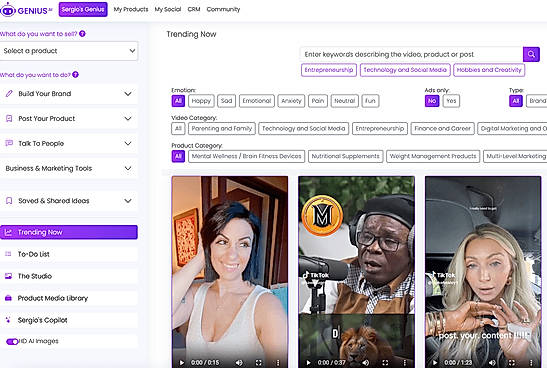Click the help icon beside 'What do you want to sell?'
This screenshot has height=368, width=547.
click(x=82, y=34)
